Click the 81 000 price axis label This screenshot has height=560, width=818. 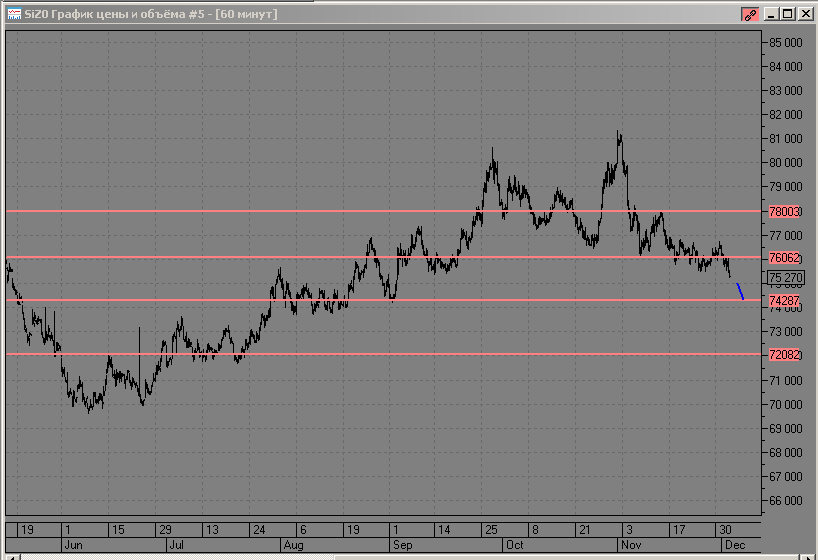point(786,139)
